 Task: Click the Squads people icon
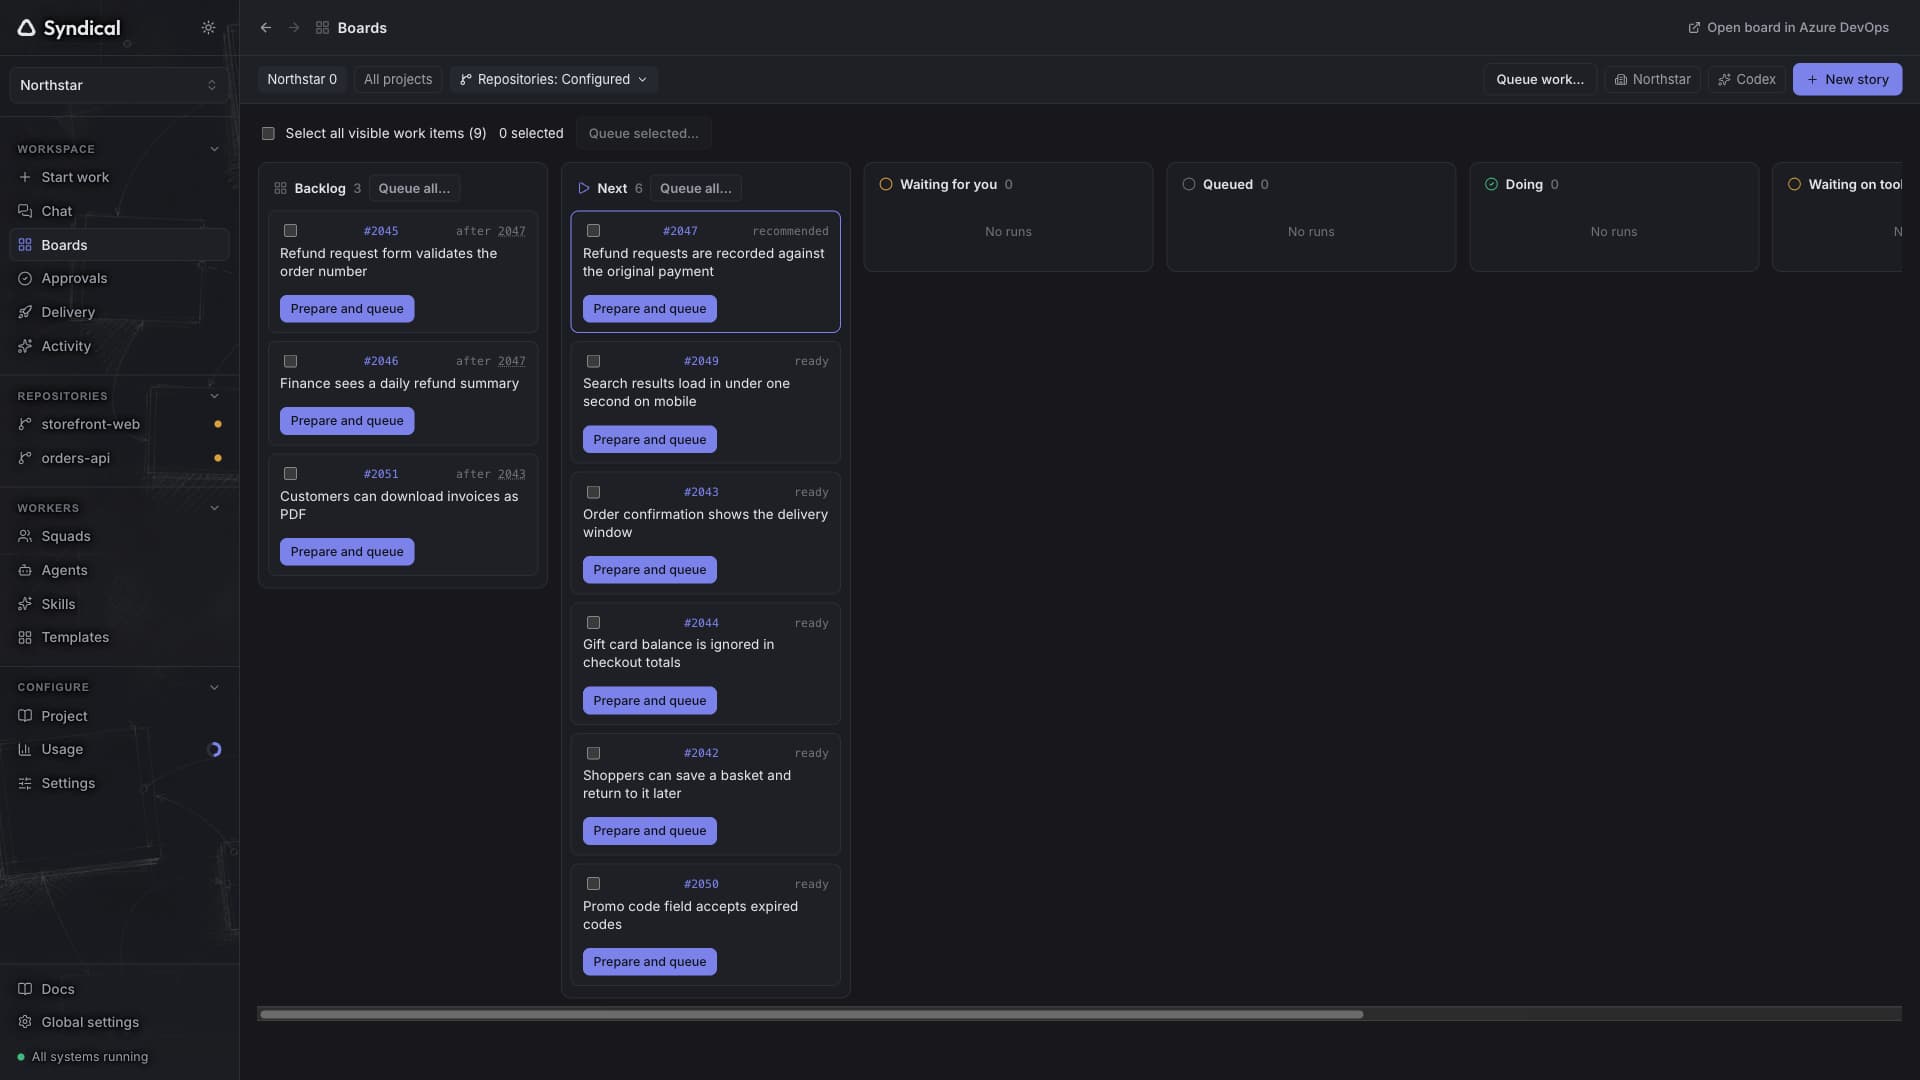tap(25, 536)
